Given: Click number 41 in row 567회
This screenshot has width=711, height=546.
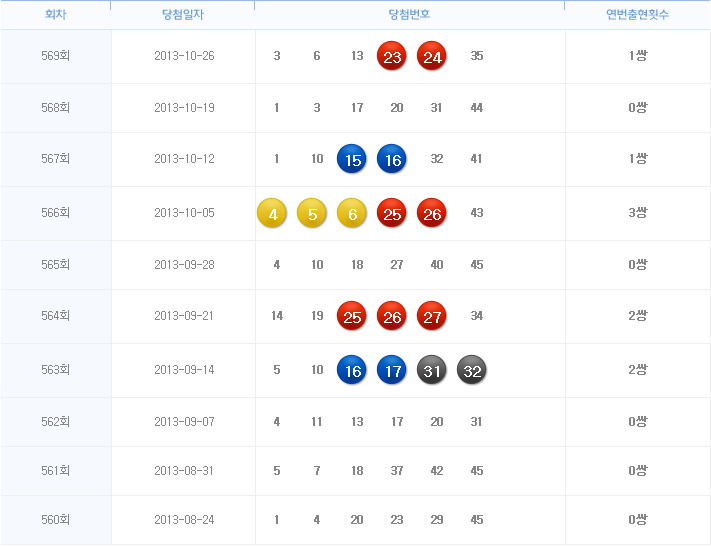Looking at the screenshot, I should click(x=476, y=159).
